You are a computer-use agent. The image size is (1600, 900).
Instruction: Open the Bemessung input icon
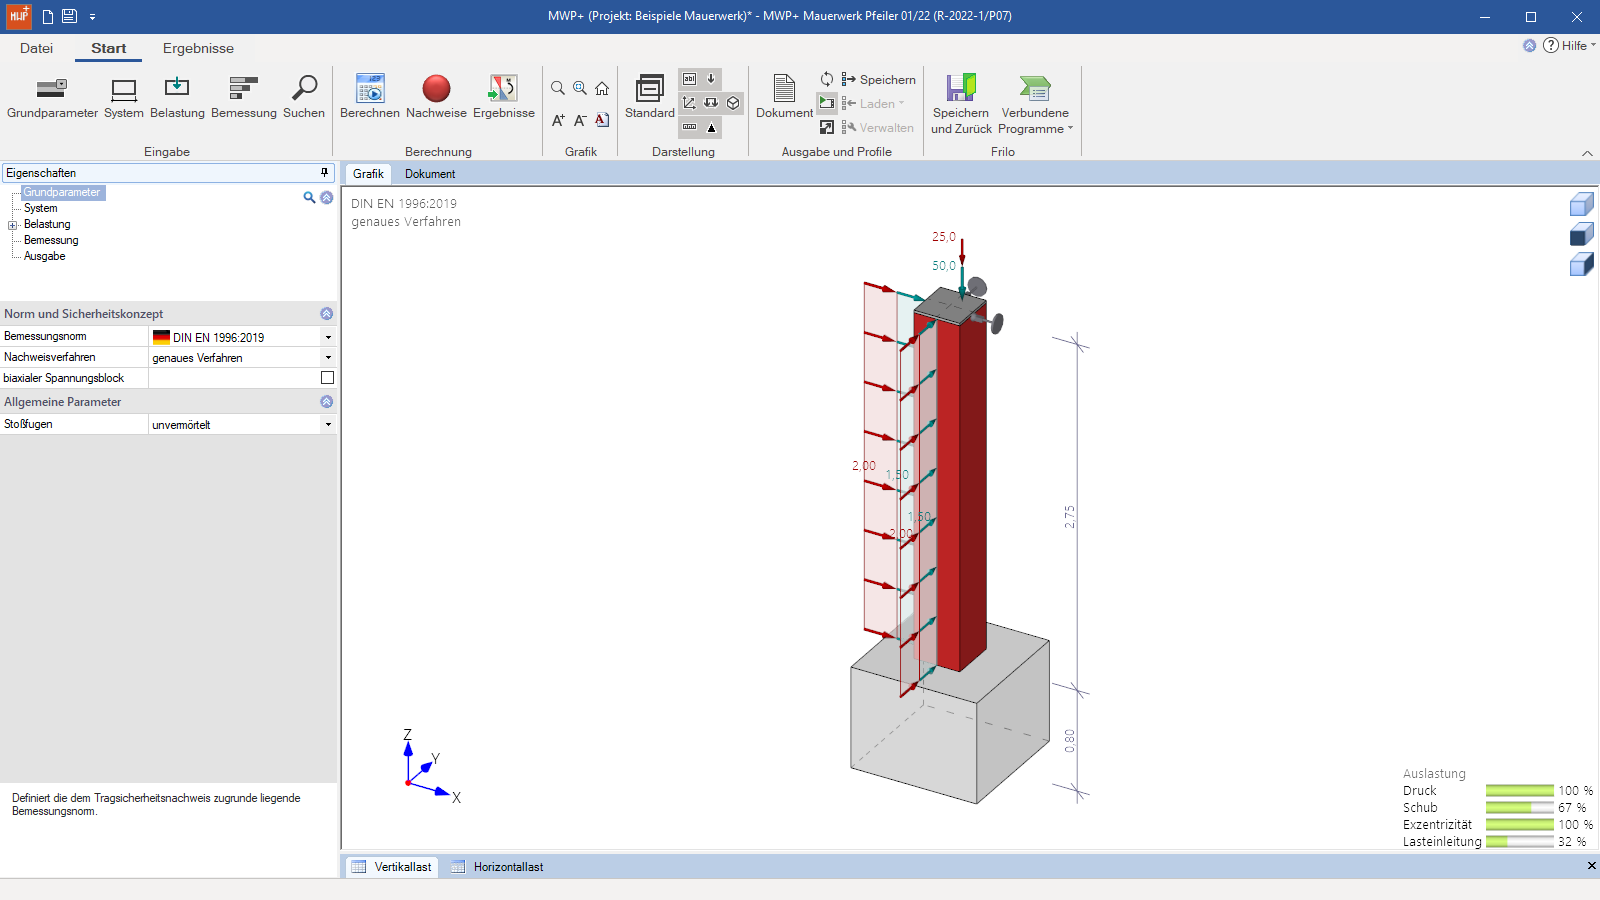click(244, 97)
